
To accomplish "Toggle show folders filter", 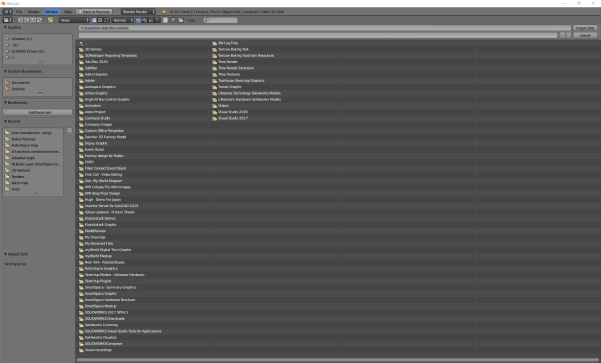I will (181, 20).
